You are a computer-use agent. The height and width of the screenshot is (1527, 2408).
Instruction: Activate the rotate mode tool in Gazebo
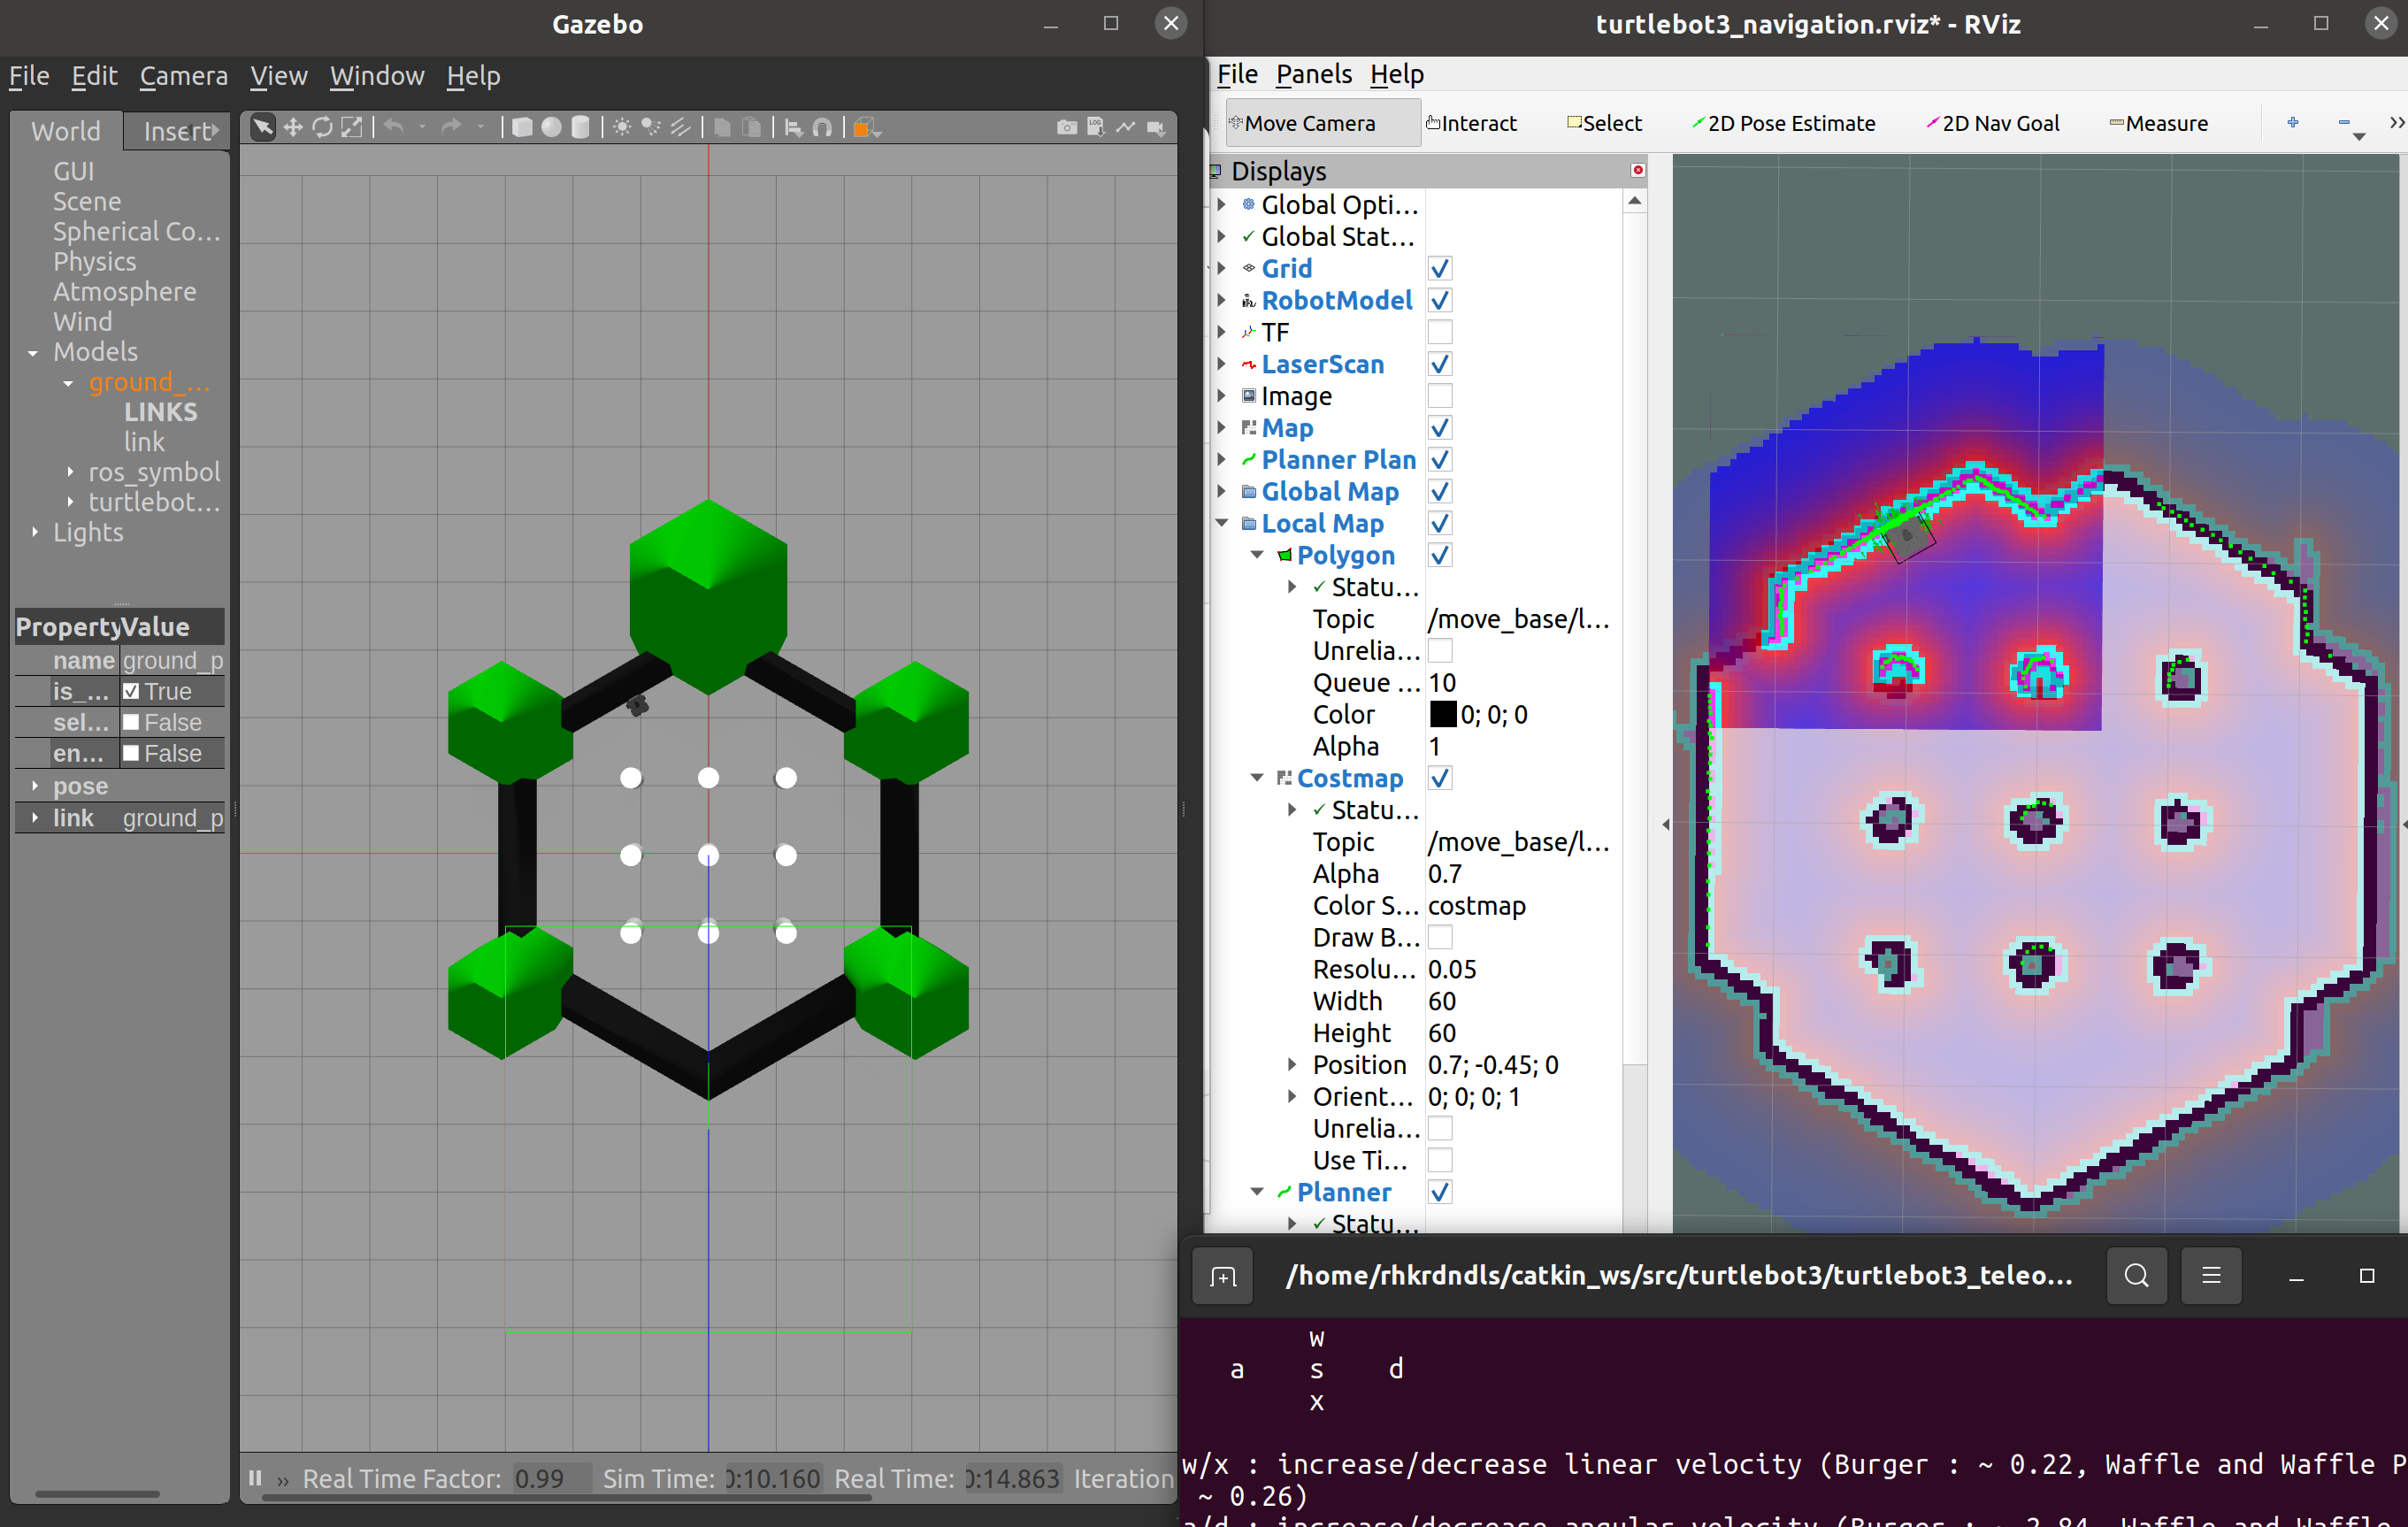tap(322, 127)
